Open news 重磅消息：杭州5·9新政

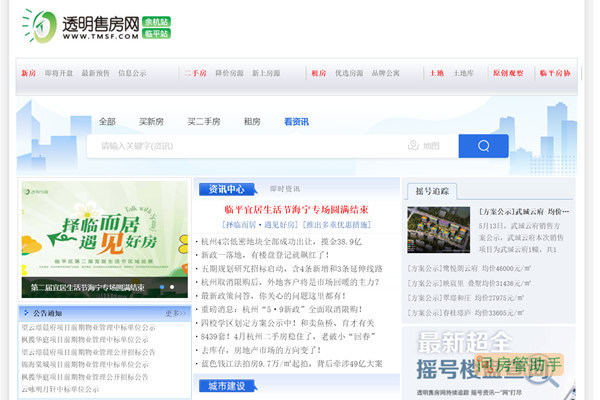point(281,309)
